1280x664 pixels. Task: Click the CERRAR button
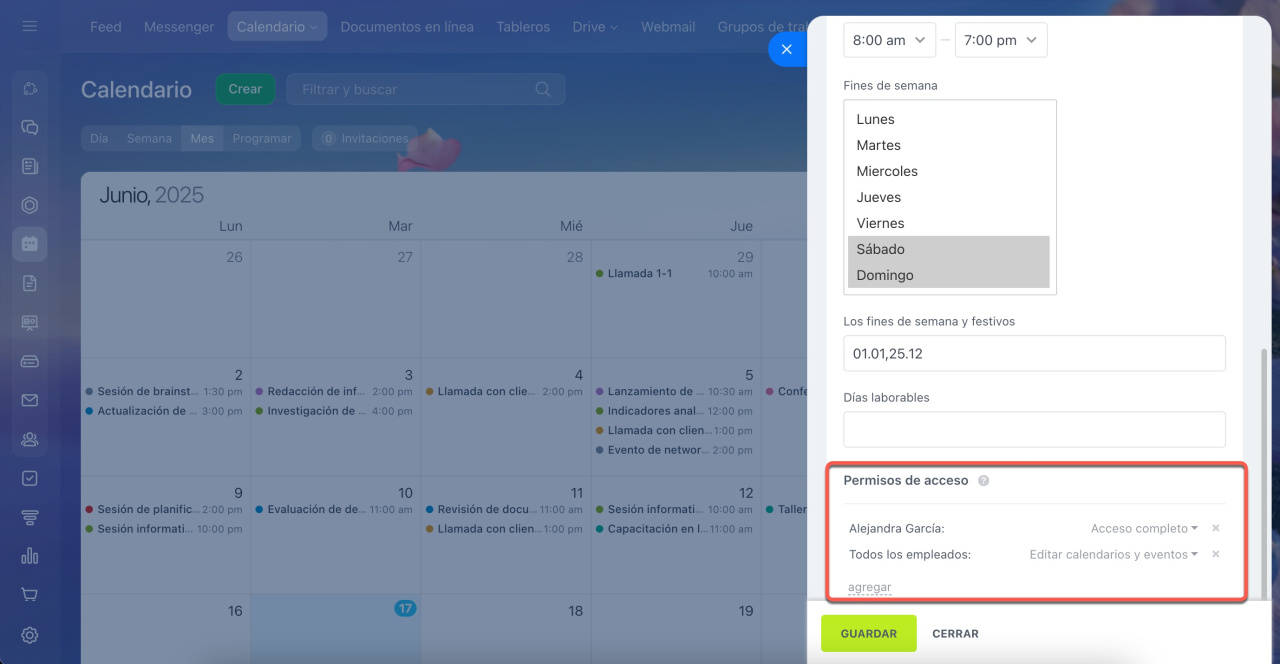point(955,634)
